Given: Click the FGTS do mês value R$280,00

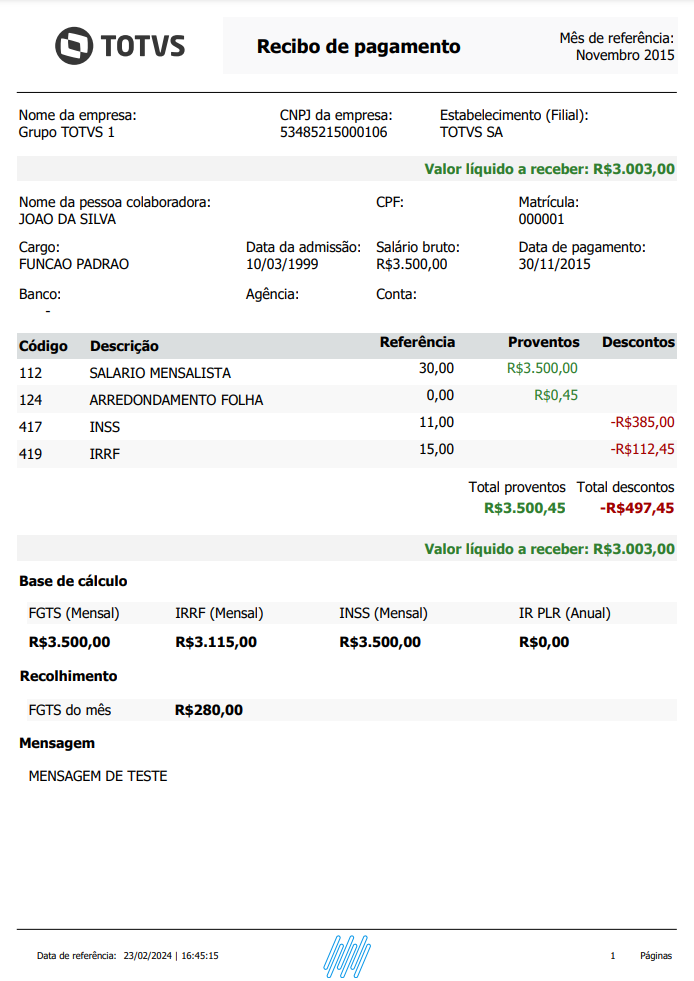Looking at the screenshot, I should coord(208,710).
